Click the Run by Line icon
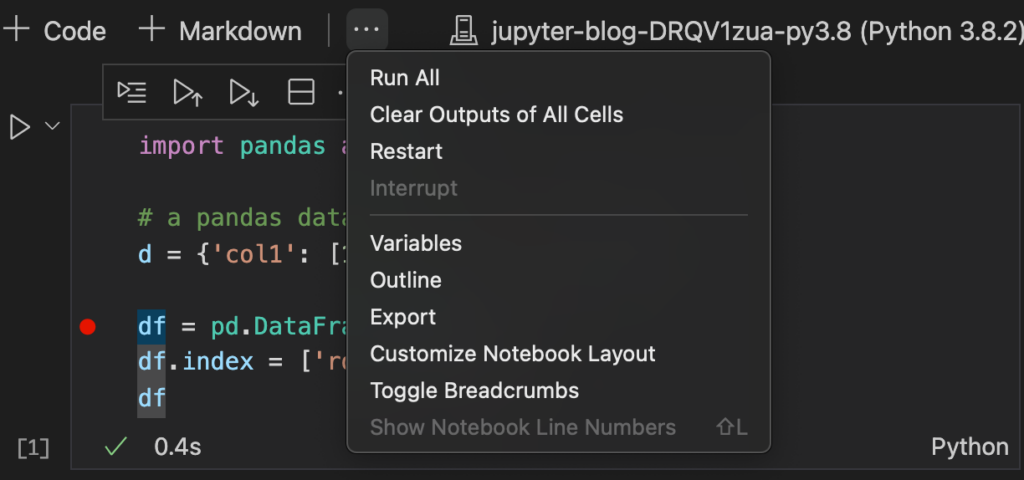1024x480 pixels. [x=131, y=93]
